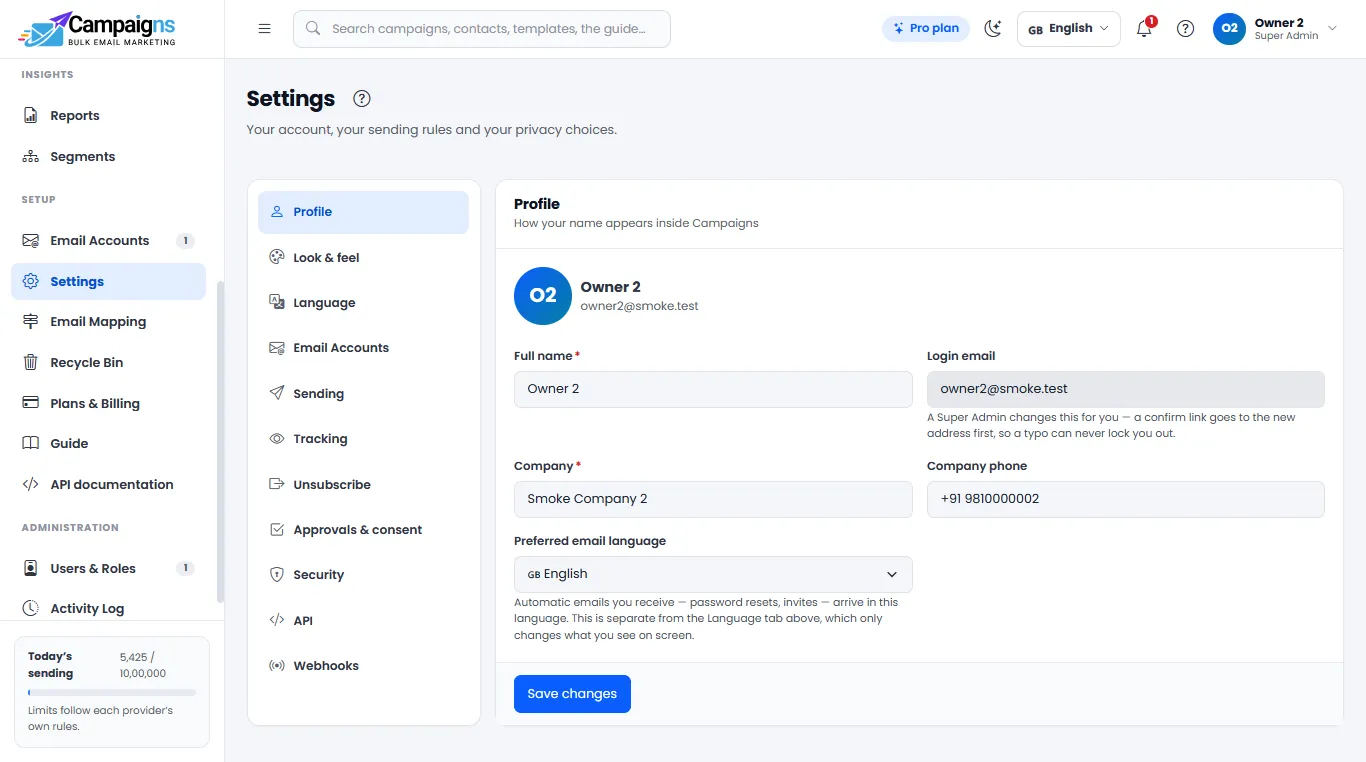Click the search campaigns input field
Viewport: 1366px width, 762px height.
click(482, 29)
